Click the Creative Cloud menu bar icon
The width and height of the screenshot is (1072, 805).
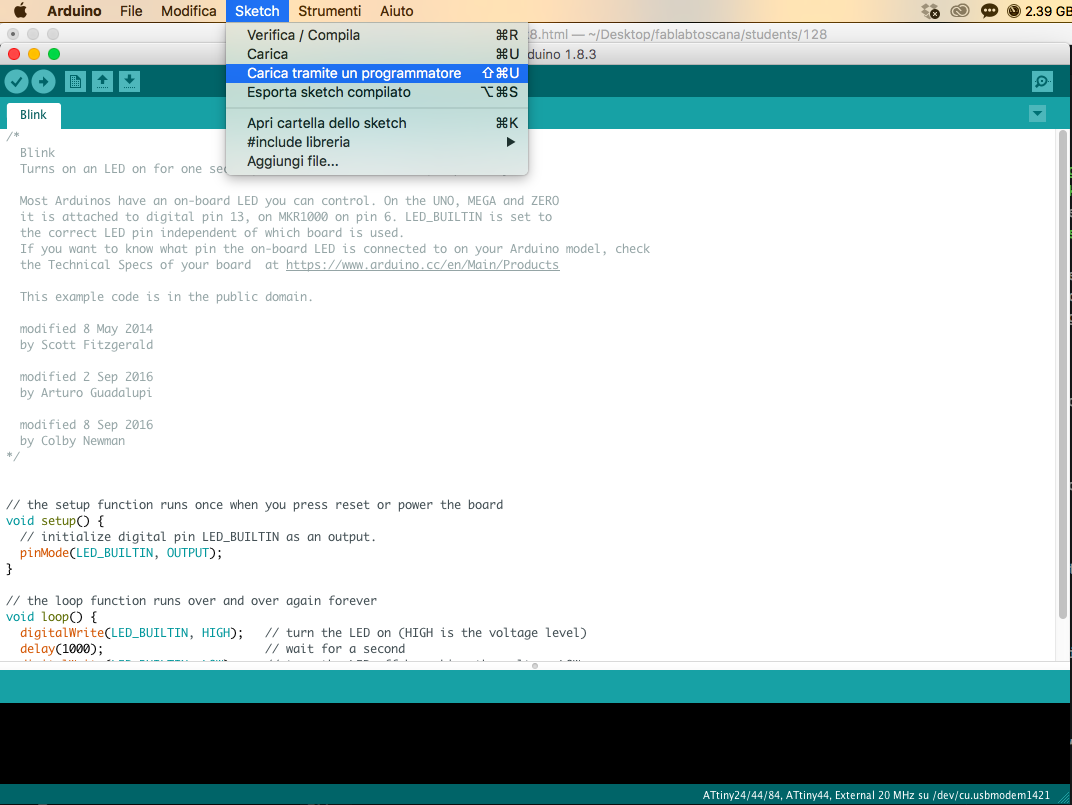(960, 11)
